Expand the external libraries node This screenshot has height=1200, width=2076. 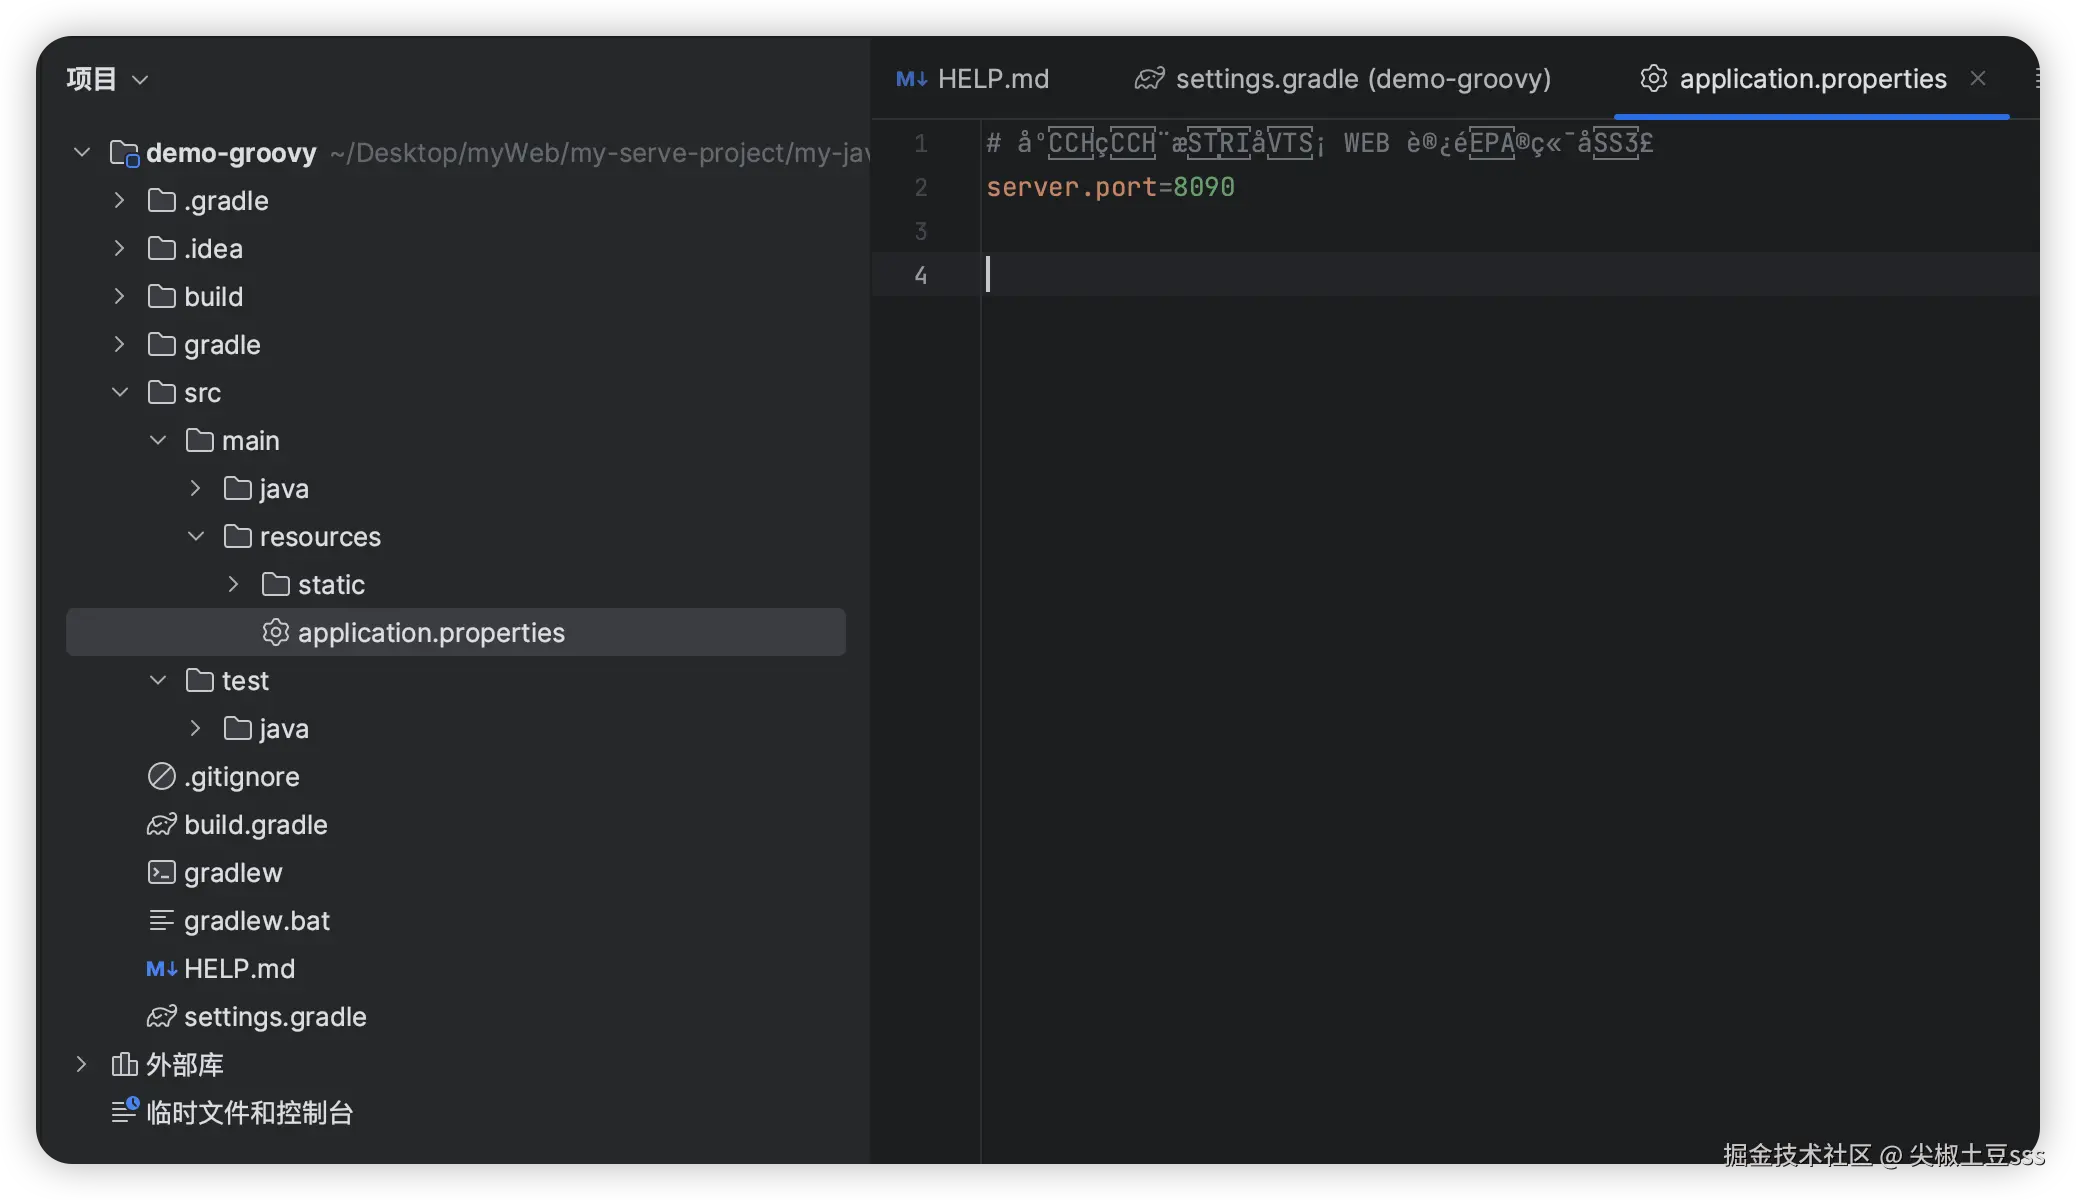(x=82, y=1065)
